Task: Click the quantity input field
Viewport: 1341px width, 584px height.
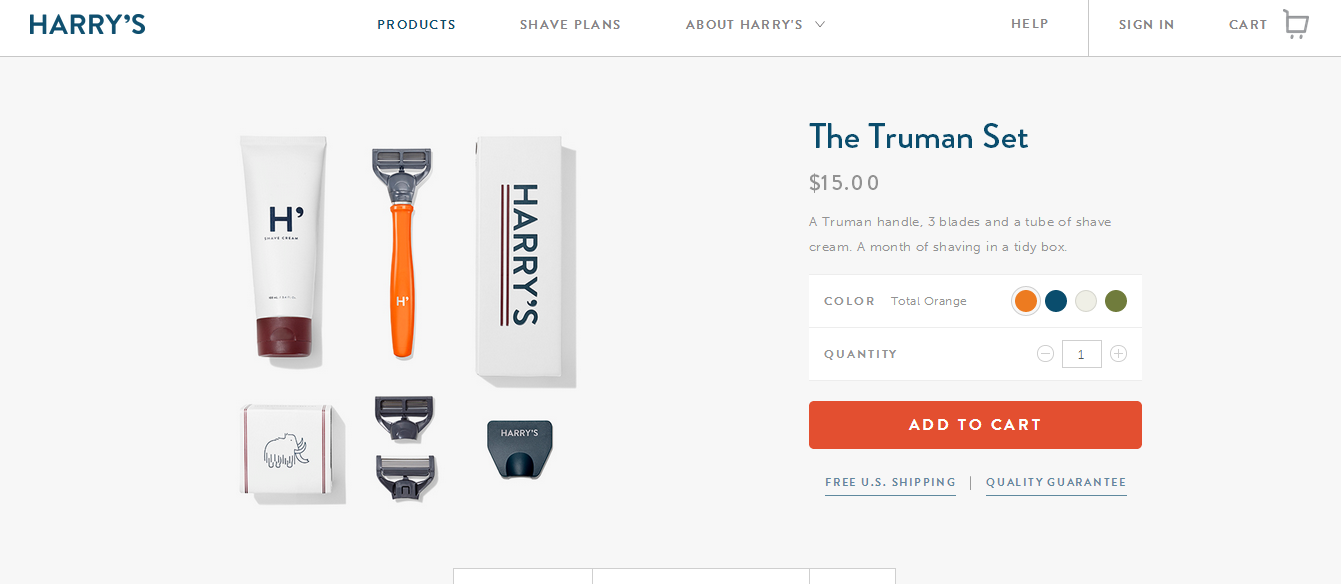Action: 1082,354
